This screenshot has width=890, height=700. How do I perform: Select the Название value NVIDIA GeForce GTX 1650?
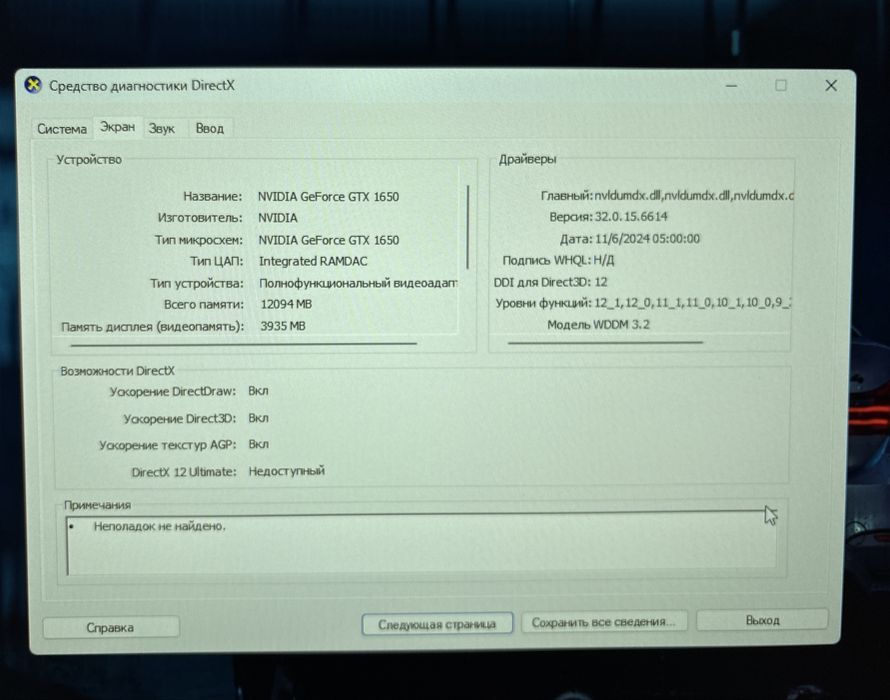point(329,196)
